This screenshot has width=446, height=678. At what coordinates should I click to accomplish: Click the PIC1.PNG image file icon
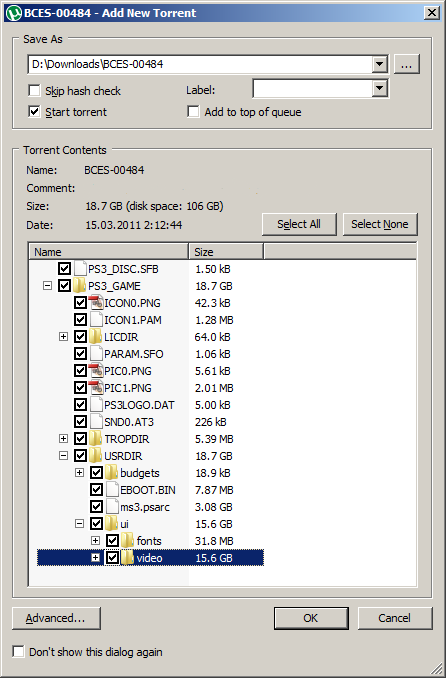[96, 387]
